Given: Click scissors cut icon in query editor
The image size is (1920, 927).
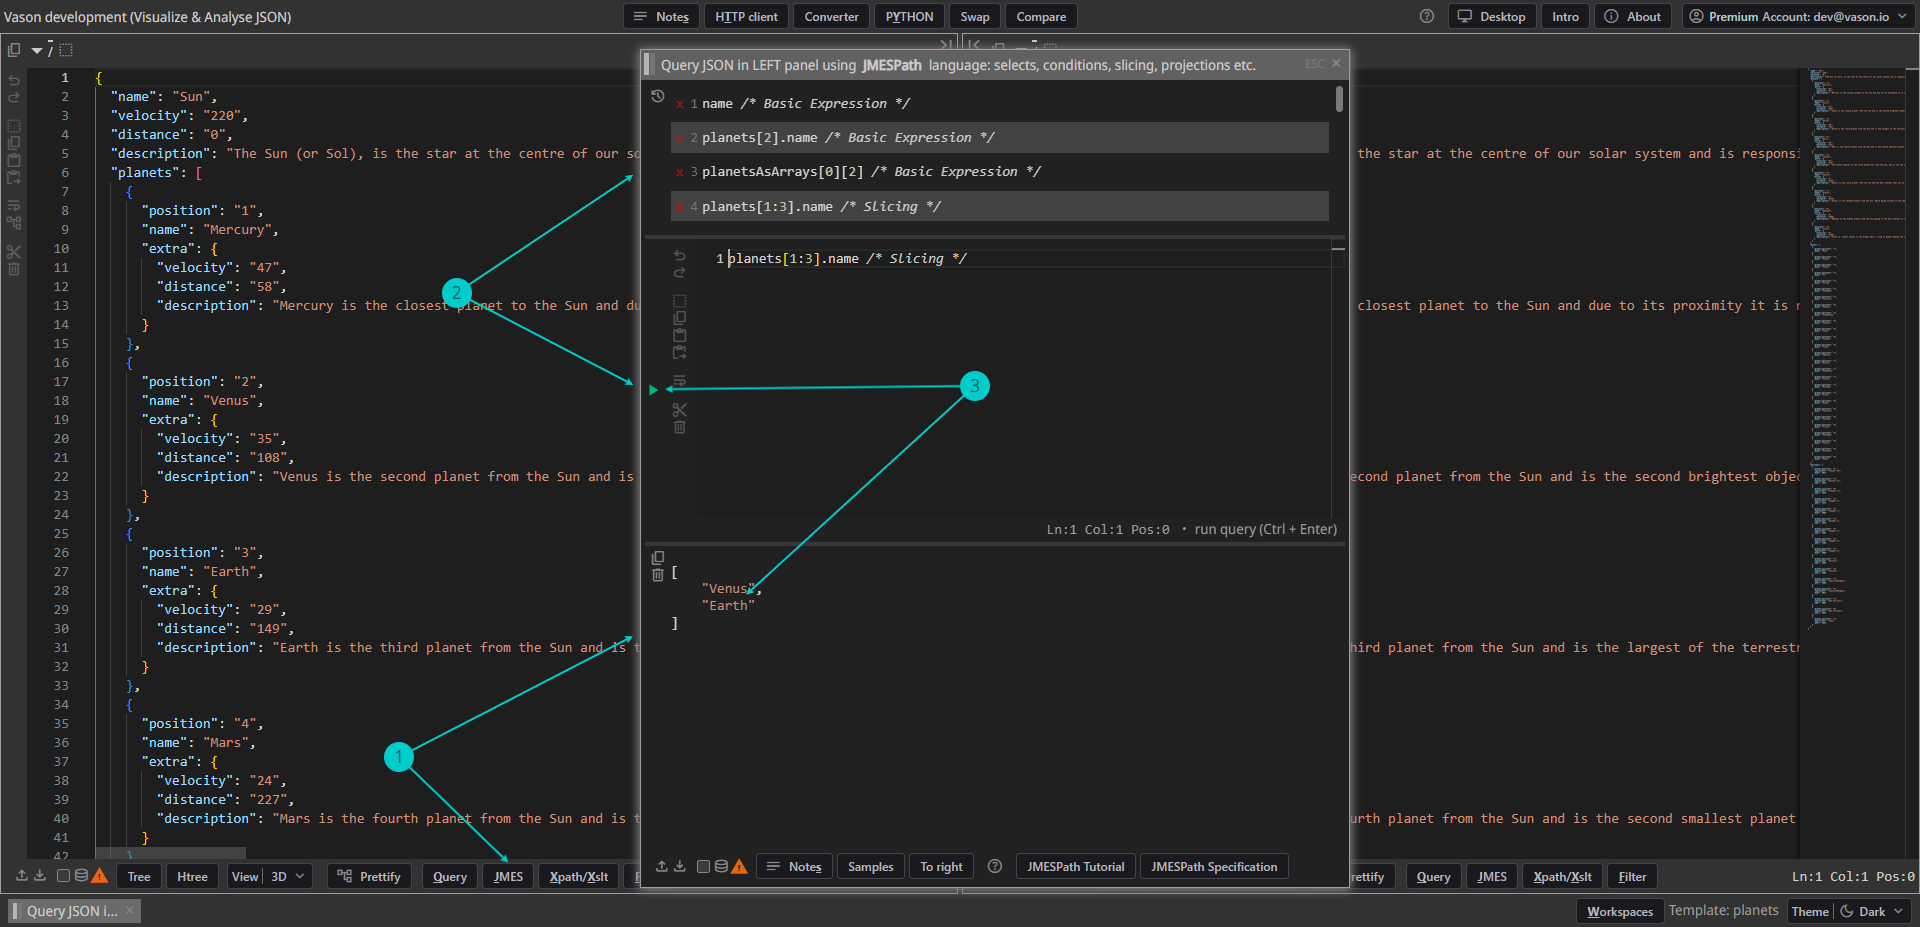Looking at the screenshot, I should tap(680, 410).
